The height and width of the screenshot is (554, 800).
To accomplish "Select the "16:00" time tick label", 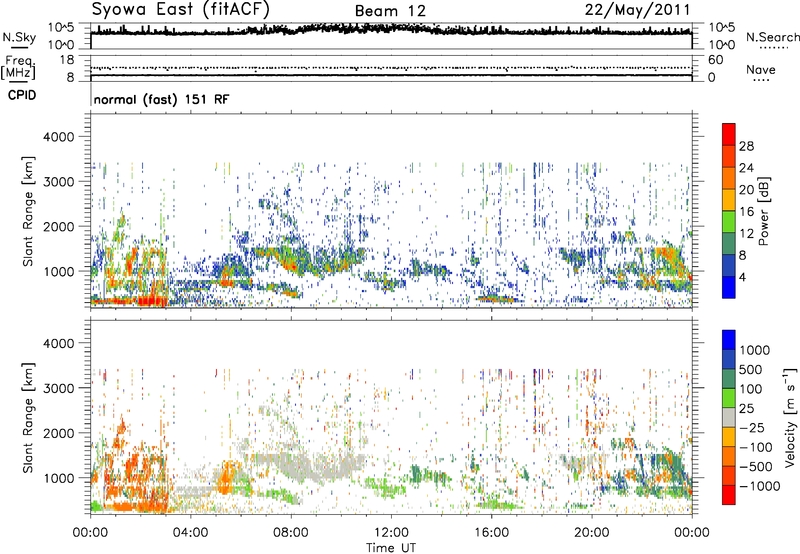I will [x=491, y=533].
